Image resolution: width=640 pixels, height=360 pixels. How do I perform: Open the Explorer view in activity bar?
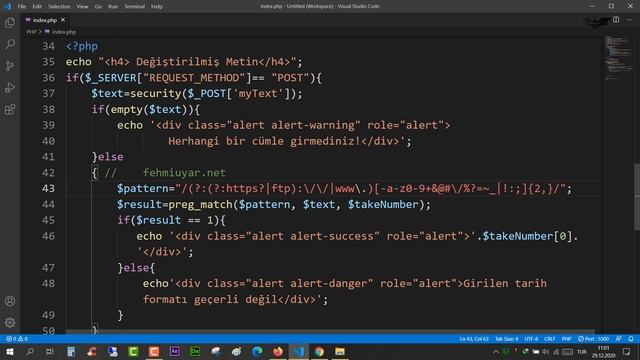point(10,22)
